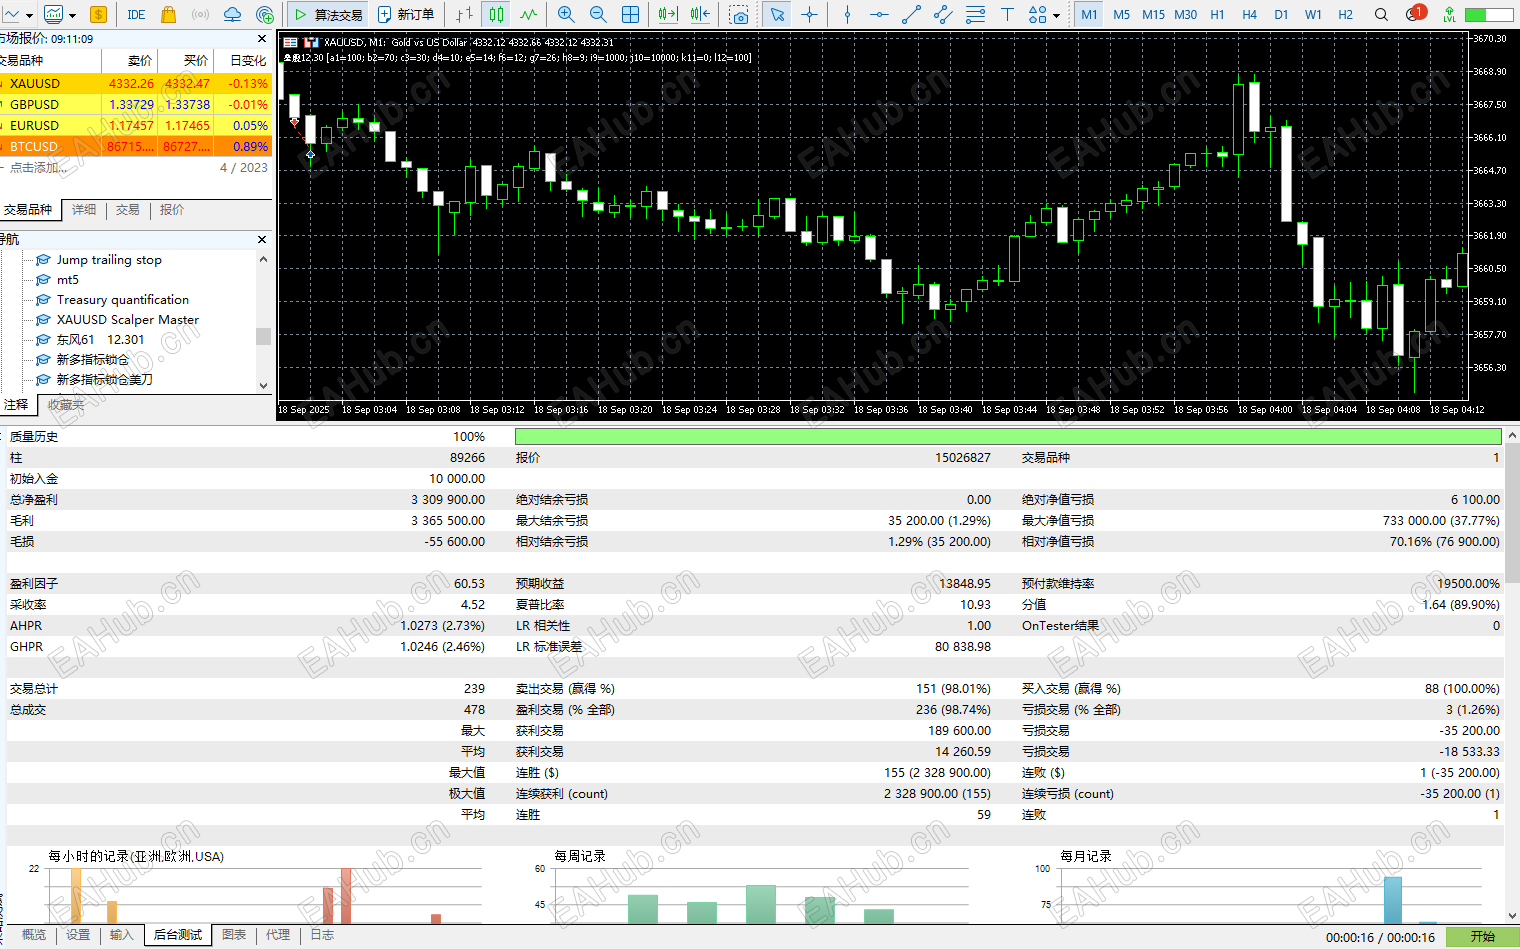Click 点击添加 to add a symbol
This screenshot has width=1520, height=949.
[38, 168]
